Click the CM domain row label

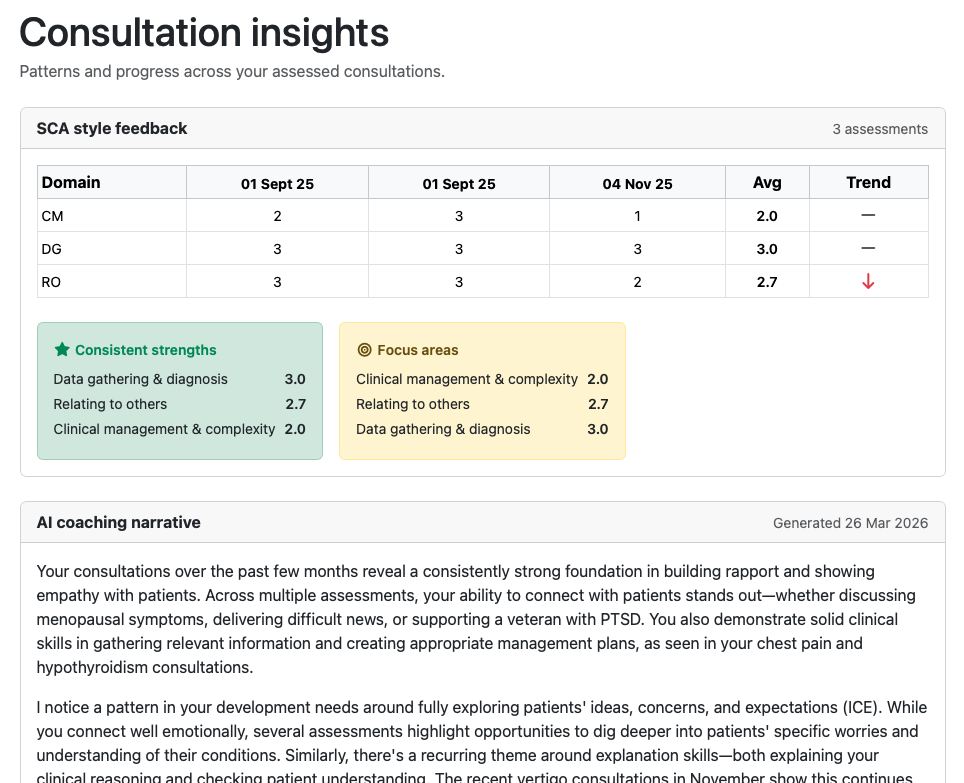tap(53, 216)
